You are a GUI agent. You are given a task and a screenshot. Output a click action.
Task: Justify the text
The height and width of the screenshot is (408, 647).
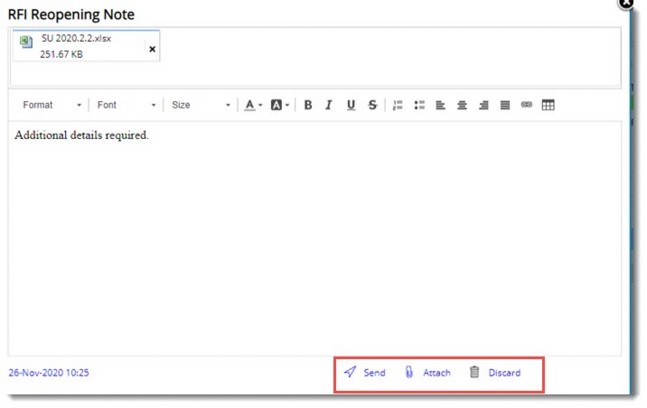(x=505, y=105)
